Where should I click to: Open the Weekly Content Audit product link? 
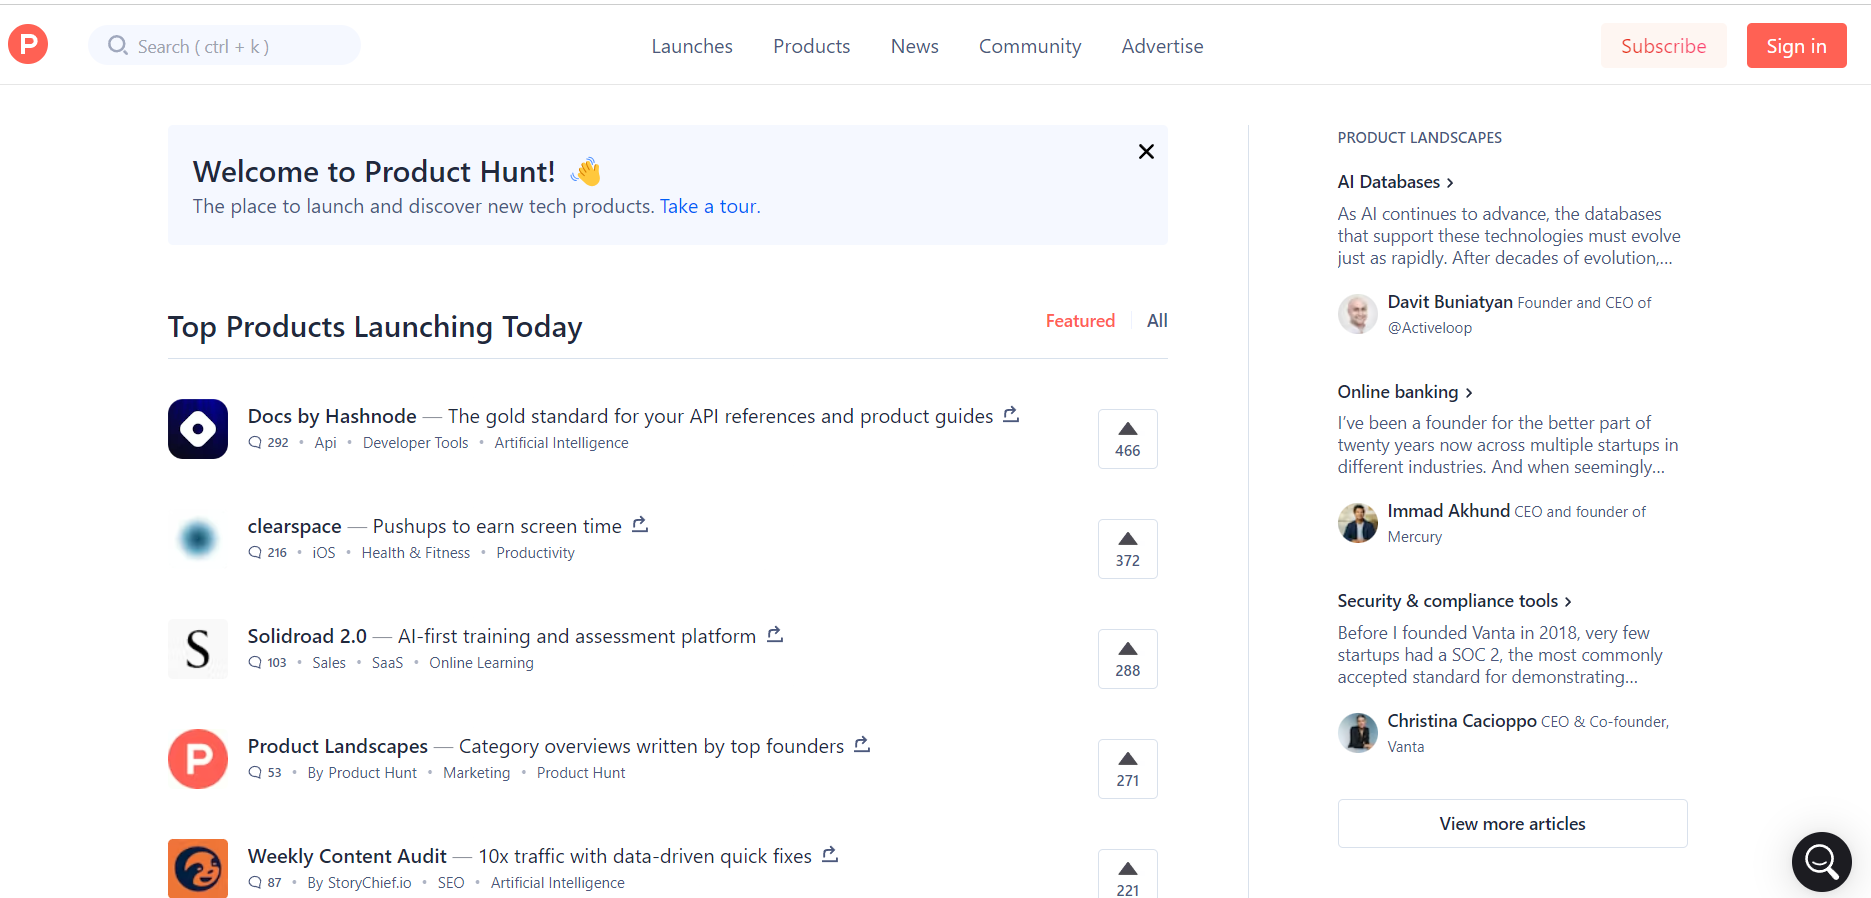(347, 856)
